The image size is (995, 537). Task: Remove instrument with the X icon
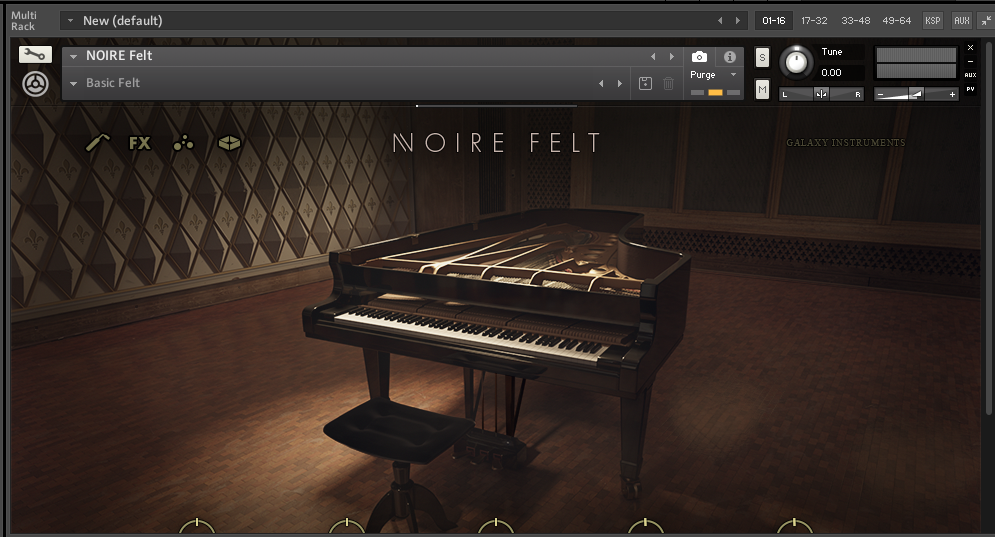pos(970,48)
